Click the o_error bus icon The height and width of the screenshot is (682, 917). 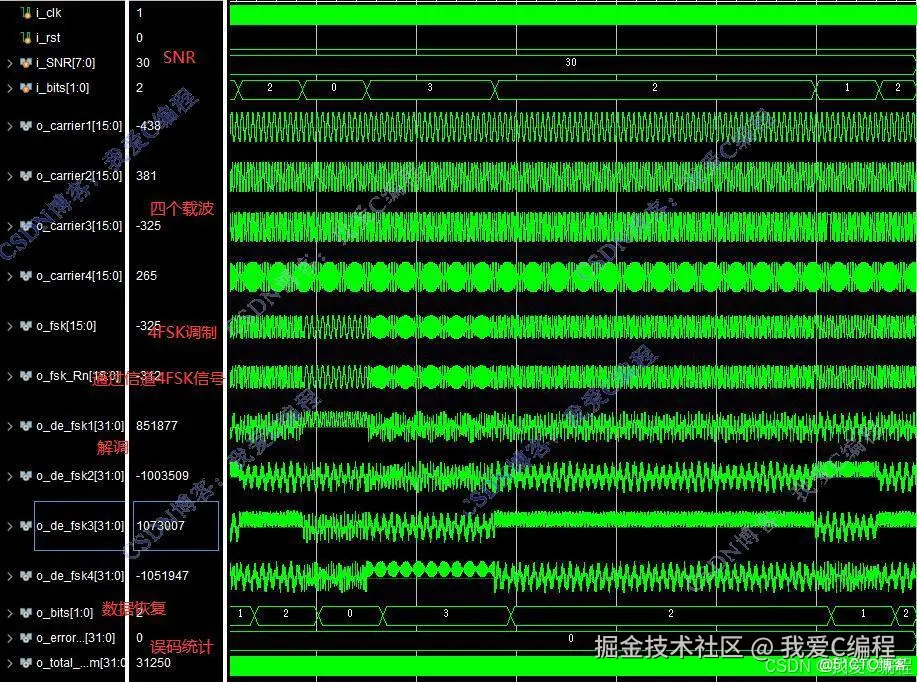click(x=26, y=638)
